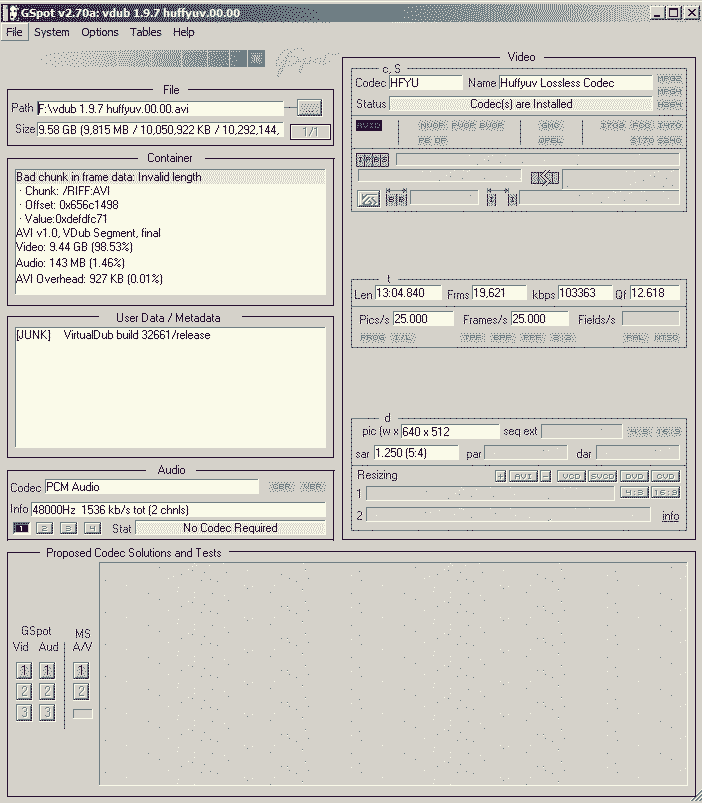The width and height of the screenshot is (702, 803).
Task: Click the GSpot Vid test button 3
Action: [24, 712]
